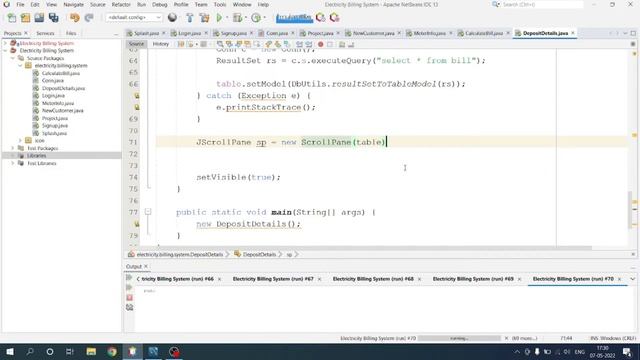
Task: Open the Refactor menu
Action: pyautogui.click(x=121, y=4)
